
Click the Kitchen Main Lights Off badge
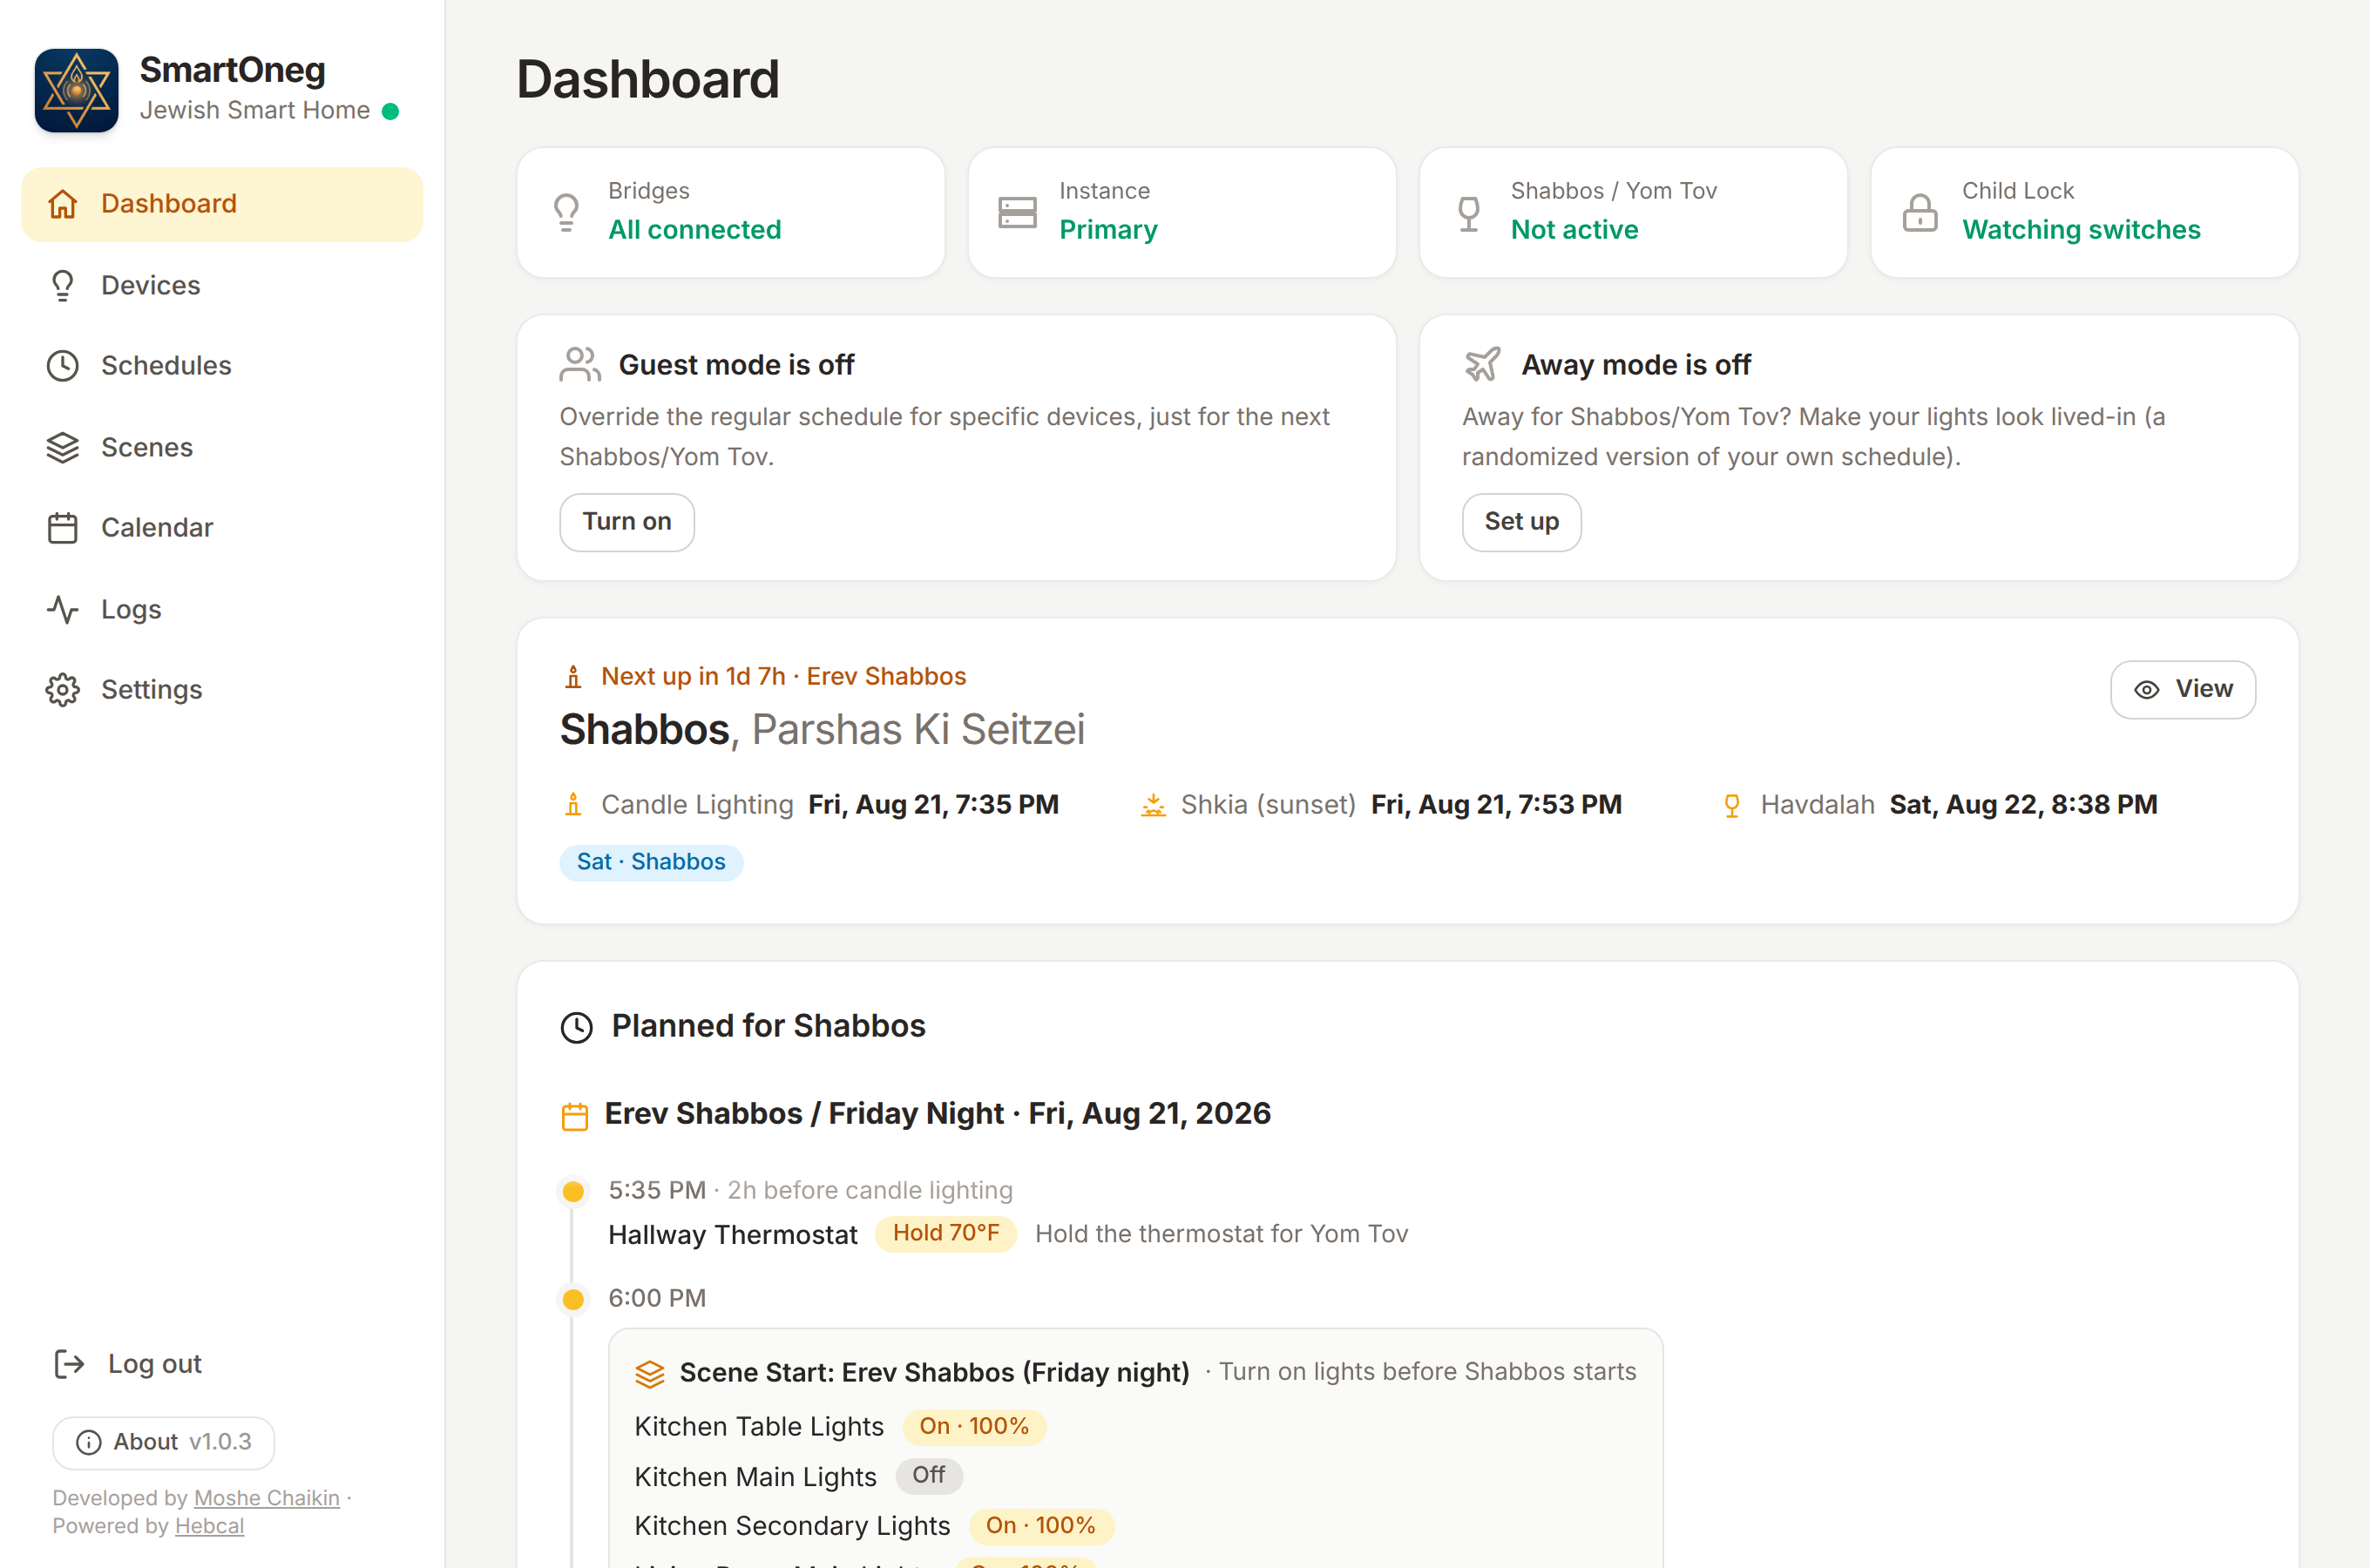tap(928, 1476)
